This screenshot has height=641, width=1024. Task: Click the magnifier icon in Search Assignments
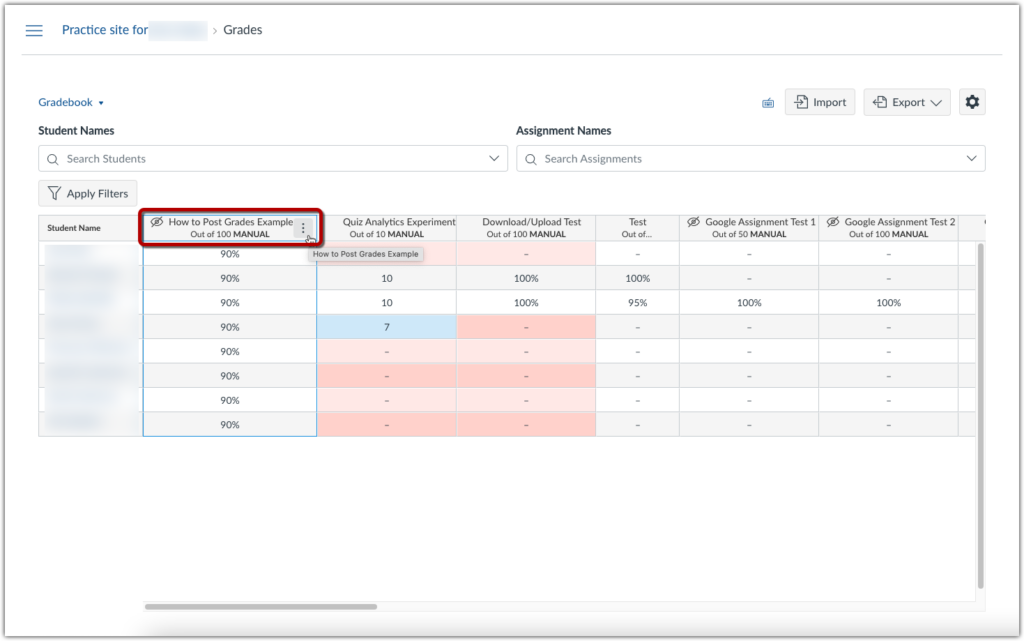[530, 158]
